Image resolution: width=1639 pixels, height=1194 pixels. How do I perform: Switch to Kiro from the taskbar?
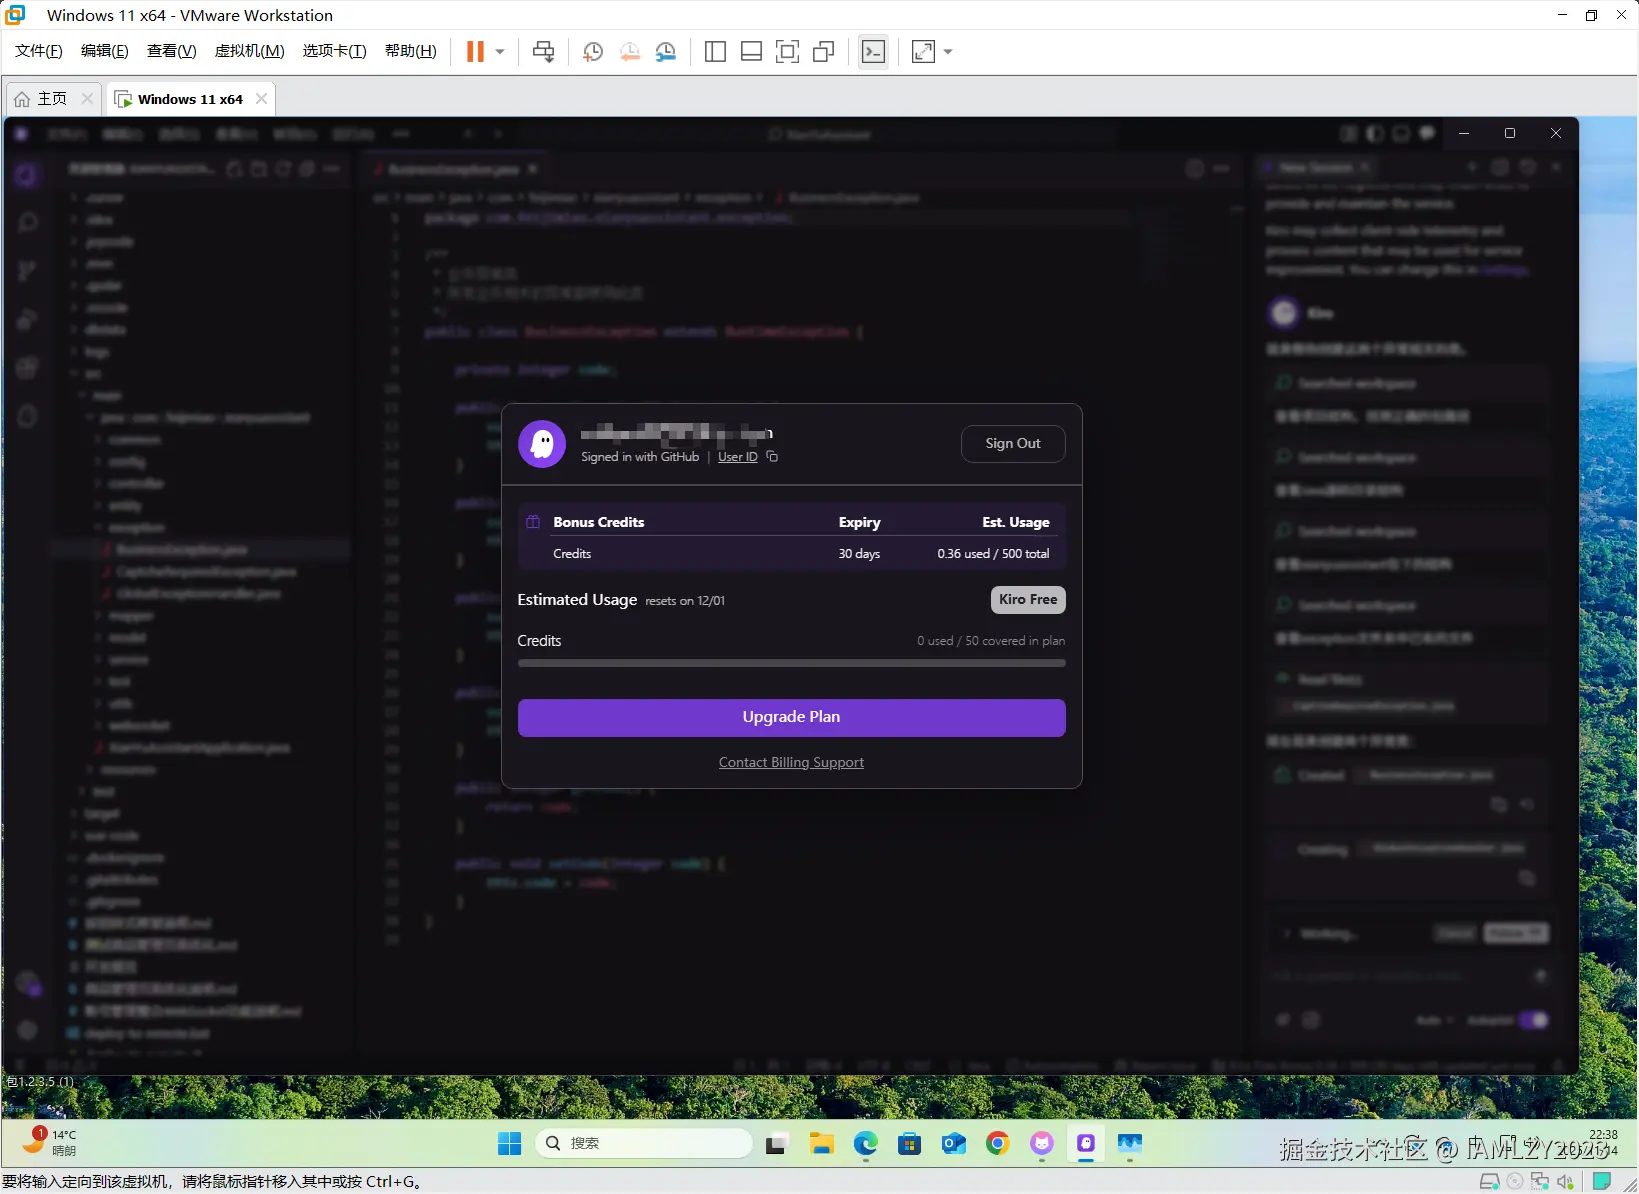click(1086, 1144)
